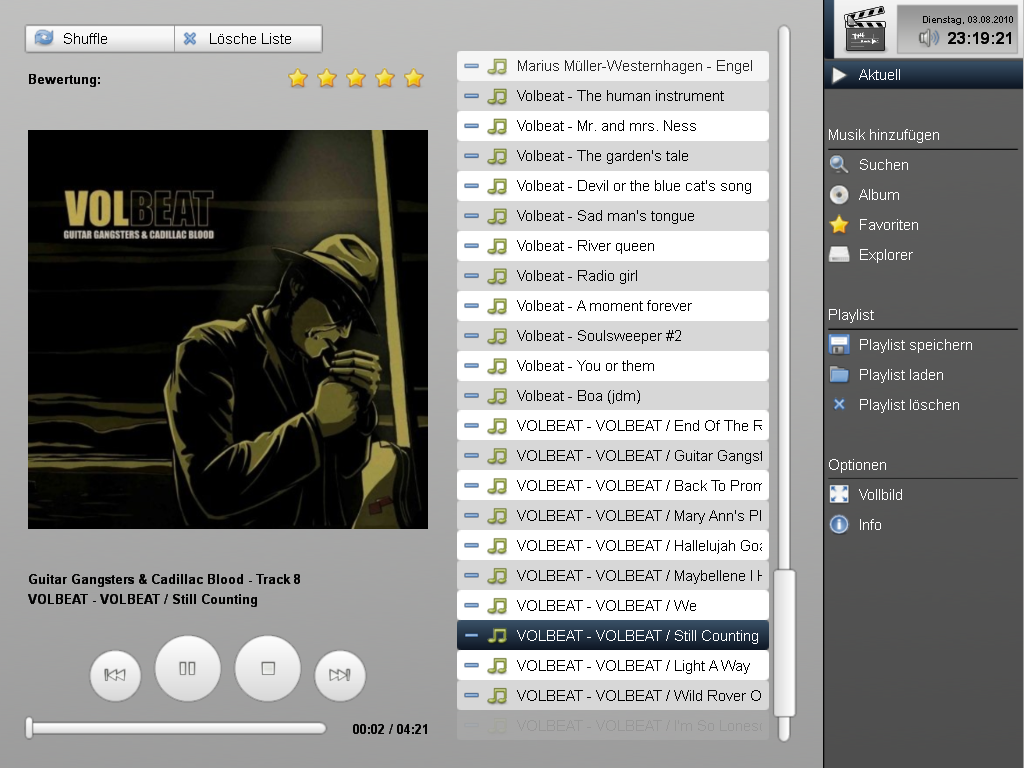Click the folder load playlist icon

tap(839, 375)
